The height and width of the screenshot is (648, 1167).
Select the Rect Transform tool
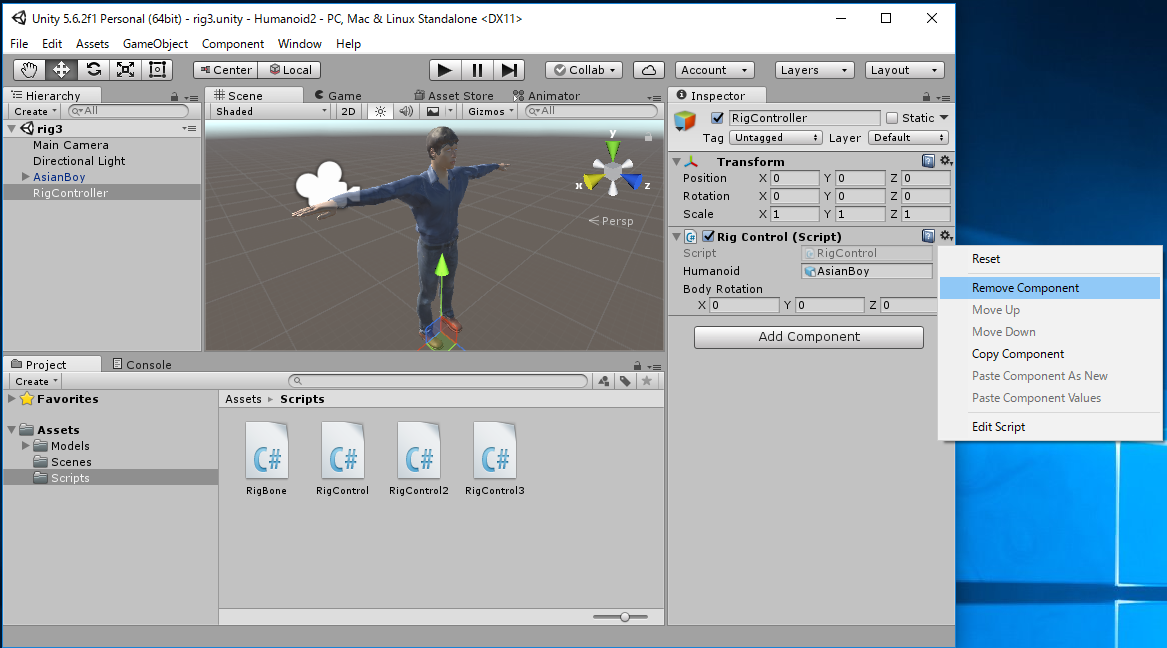tap(157, 70)
